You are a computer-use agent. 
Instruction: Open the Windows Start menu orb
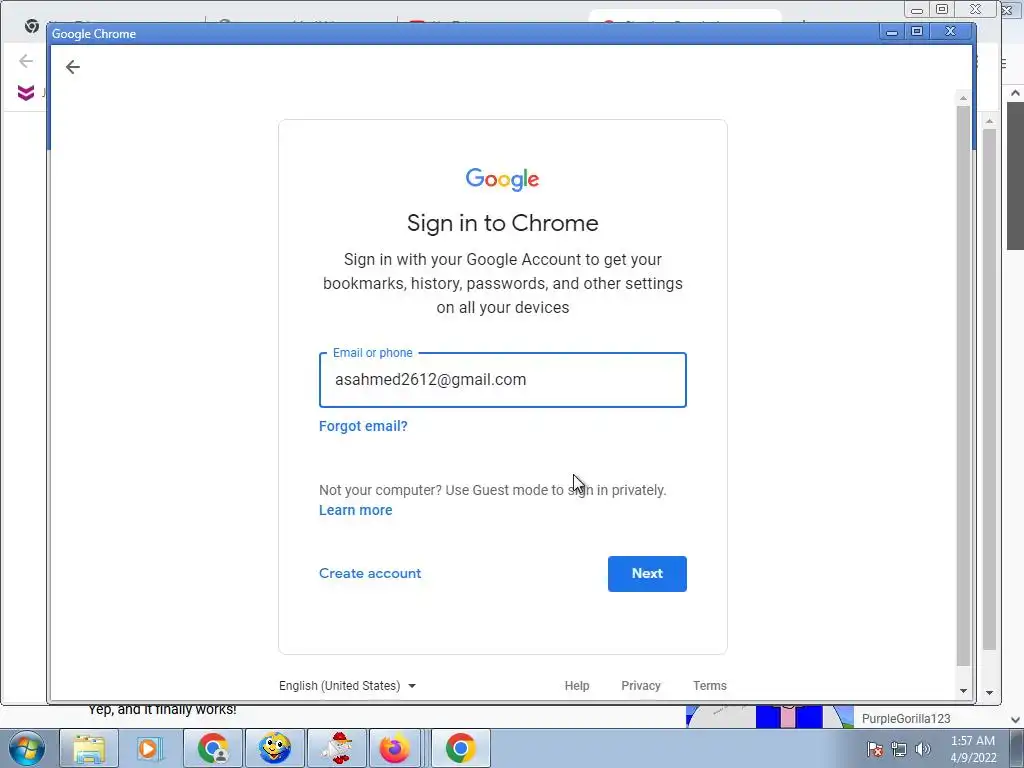tap(27, 748)
